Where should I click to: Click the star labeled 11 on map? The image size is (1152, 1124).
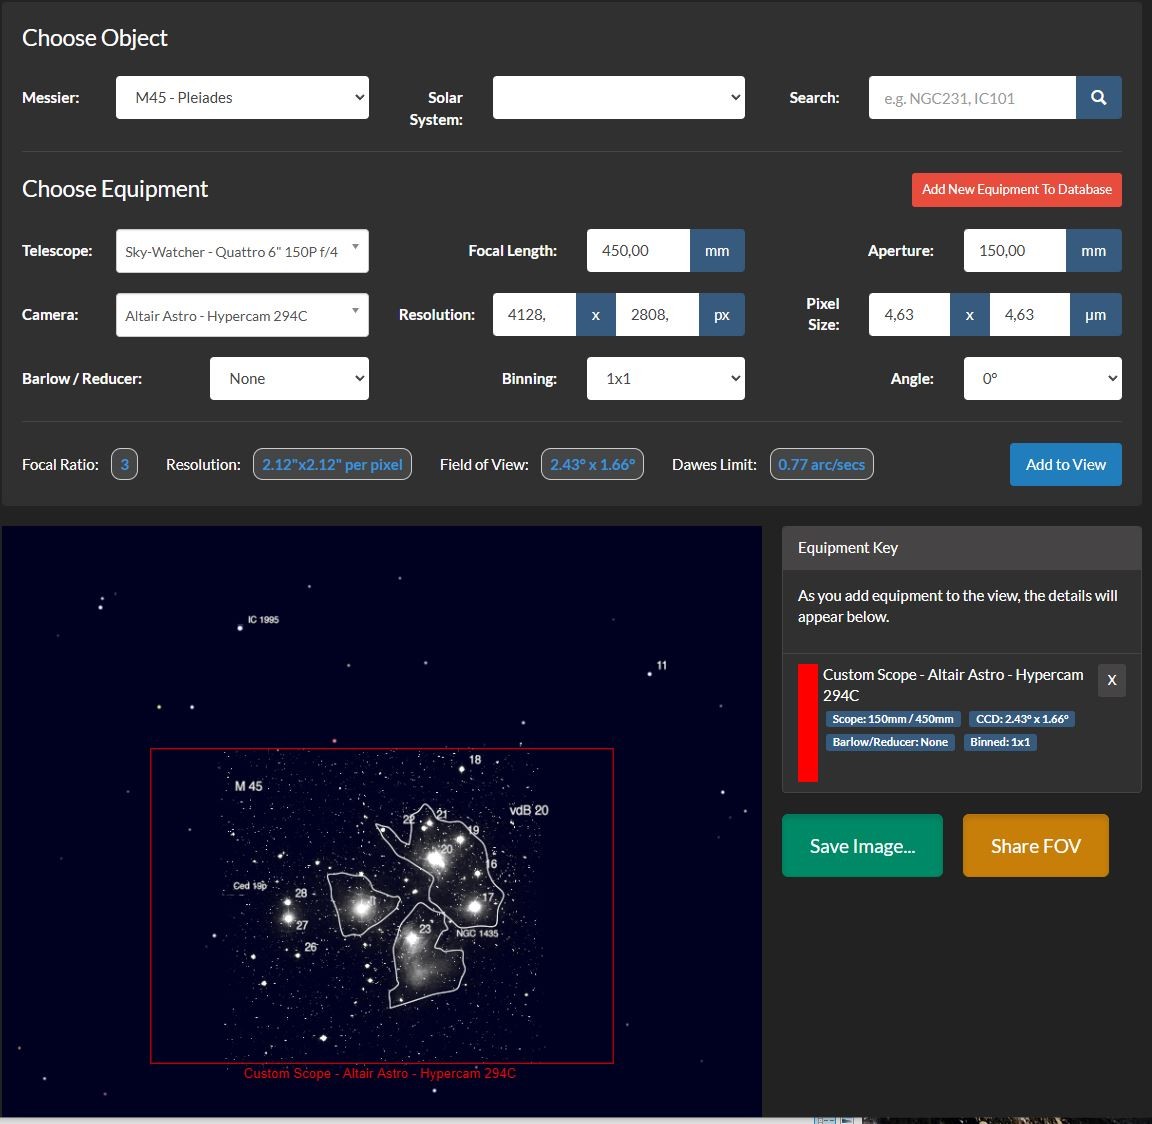click(649, 674)
